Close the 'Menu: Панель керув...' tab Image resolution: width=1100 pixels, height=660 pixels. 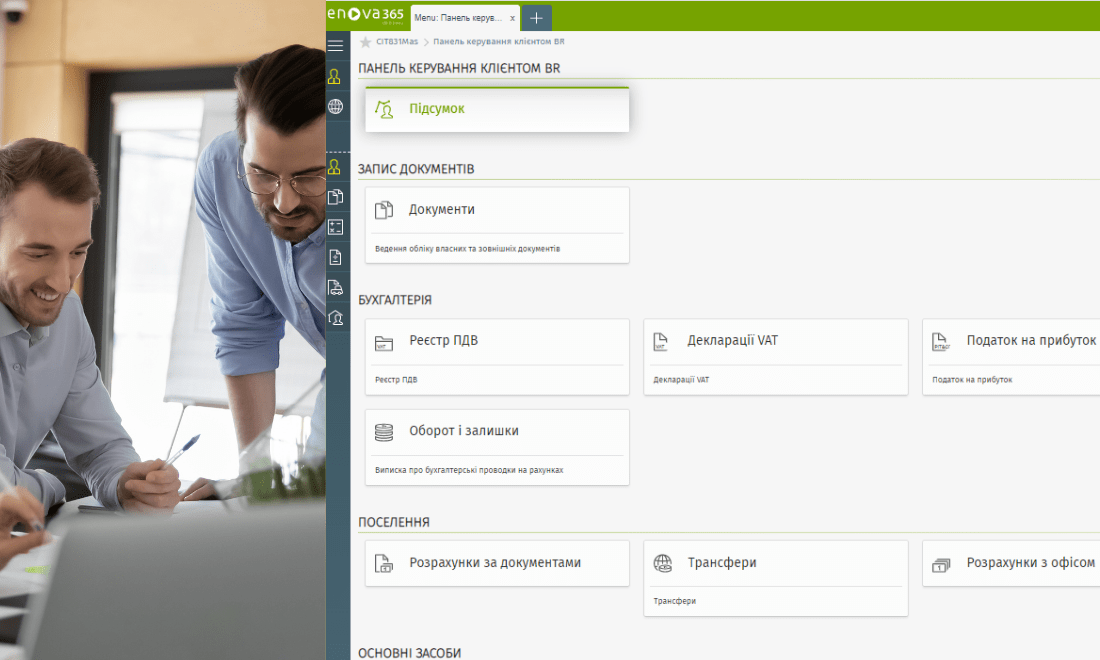point(513,18)
